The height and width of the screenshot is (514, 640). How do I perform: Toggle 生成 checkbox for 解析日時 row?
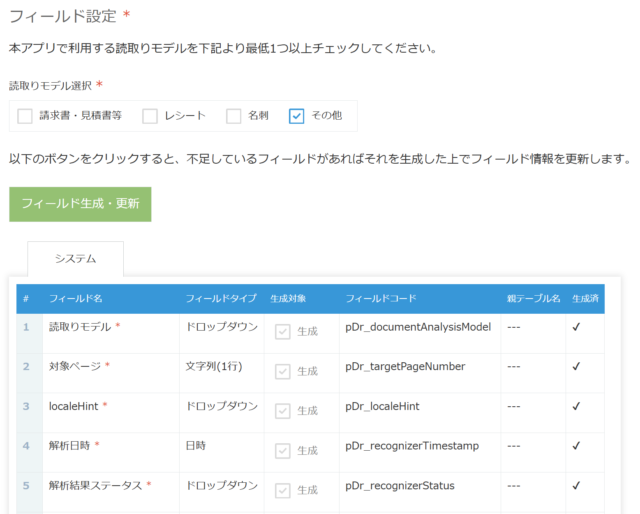point(282,451)
